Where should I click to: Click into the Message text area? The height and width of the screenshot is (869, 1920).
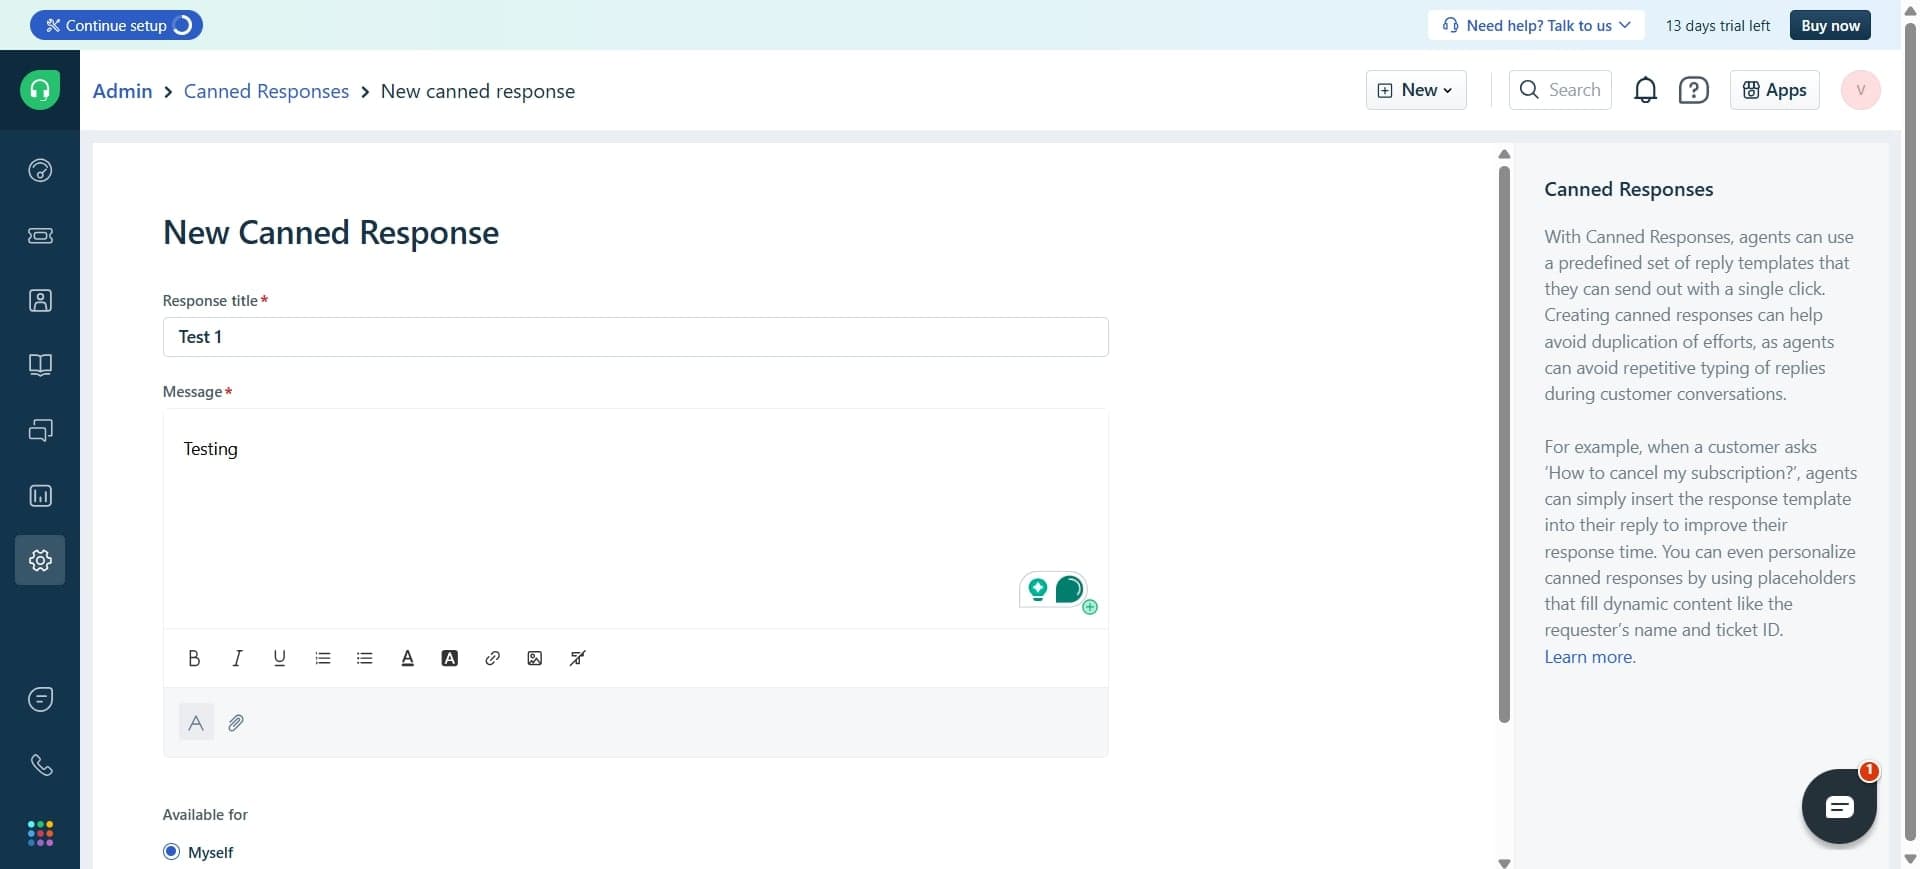click(635, 518)
